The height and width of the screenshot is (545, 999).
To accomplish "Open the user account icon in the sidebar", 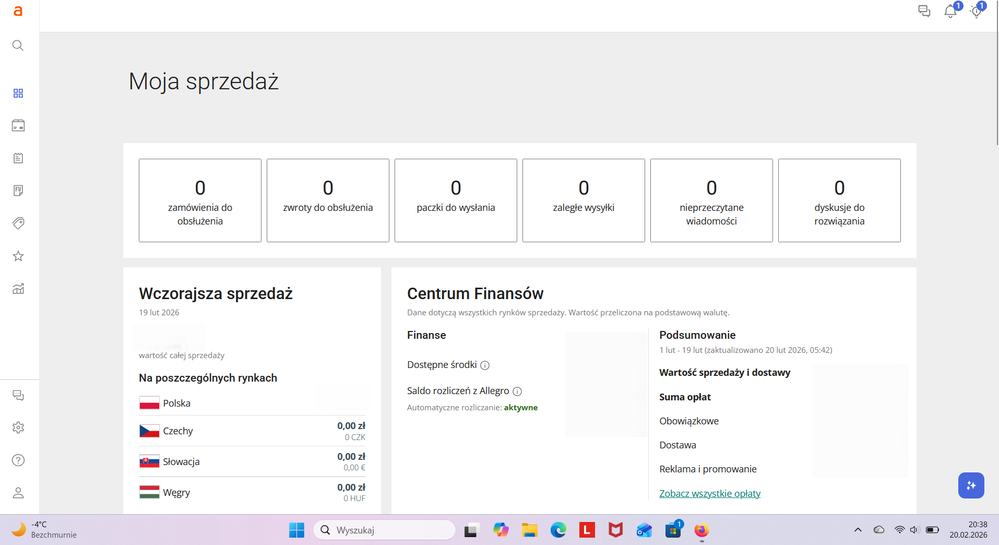I will coord(18,493).
